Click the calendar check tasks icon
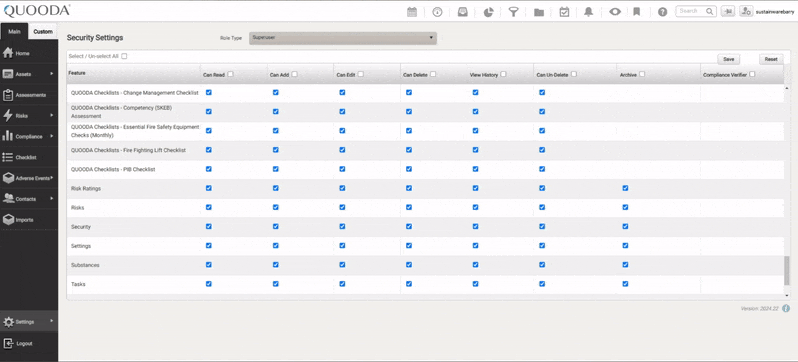The height and width of the screenshot is (362, 798). coord(564,12)
